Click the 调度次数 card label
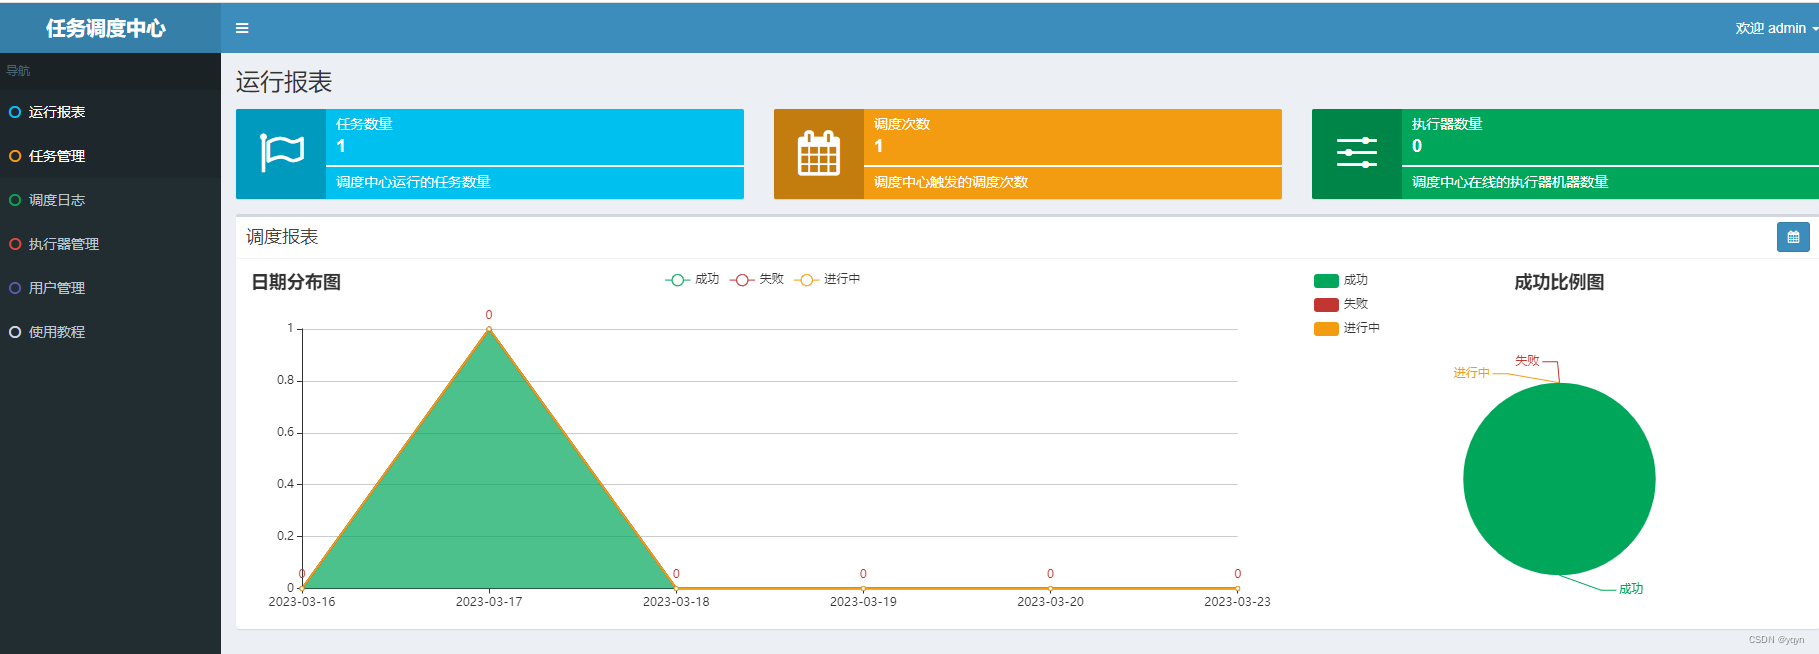1819x654 pixels. tap(902, 124)
